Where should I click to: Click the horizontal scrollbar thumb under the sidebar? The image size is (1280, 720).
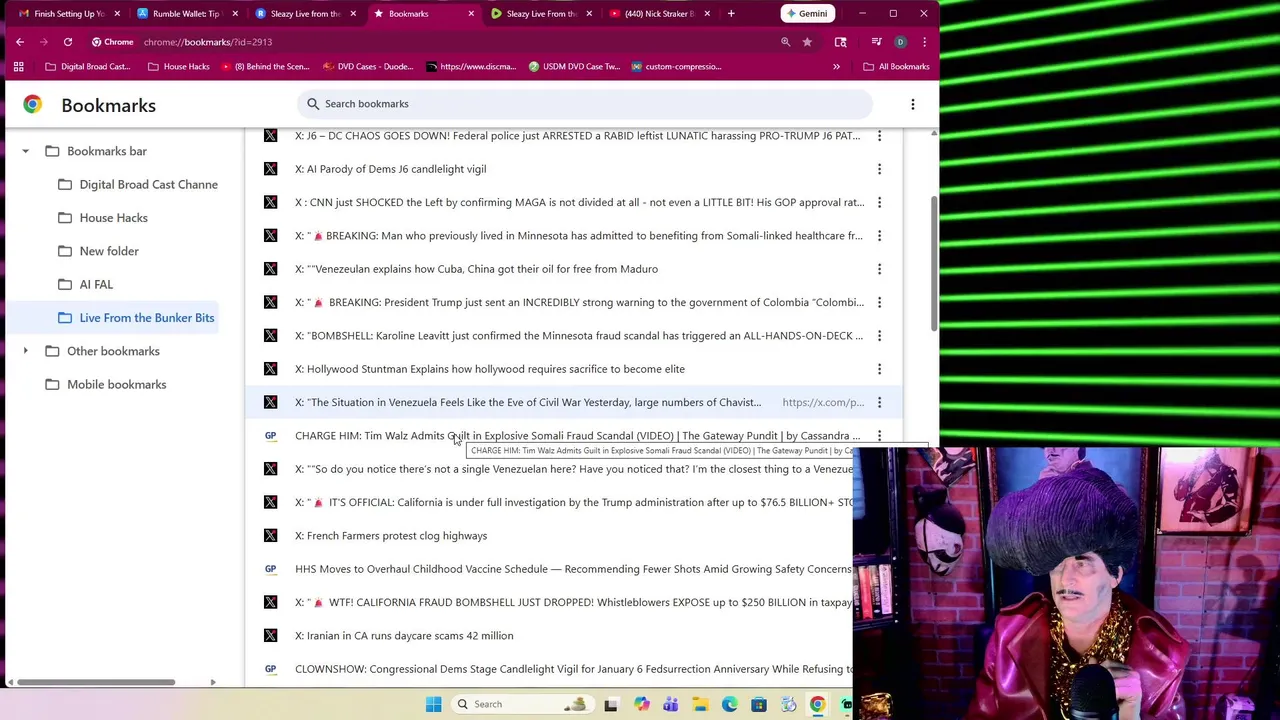[x=96, y=683]
